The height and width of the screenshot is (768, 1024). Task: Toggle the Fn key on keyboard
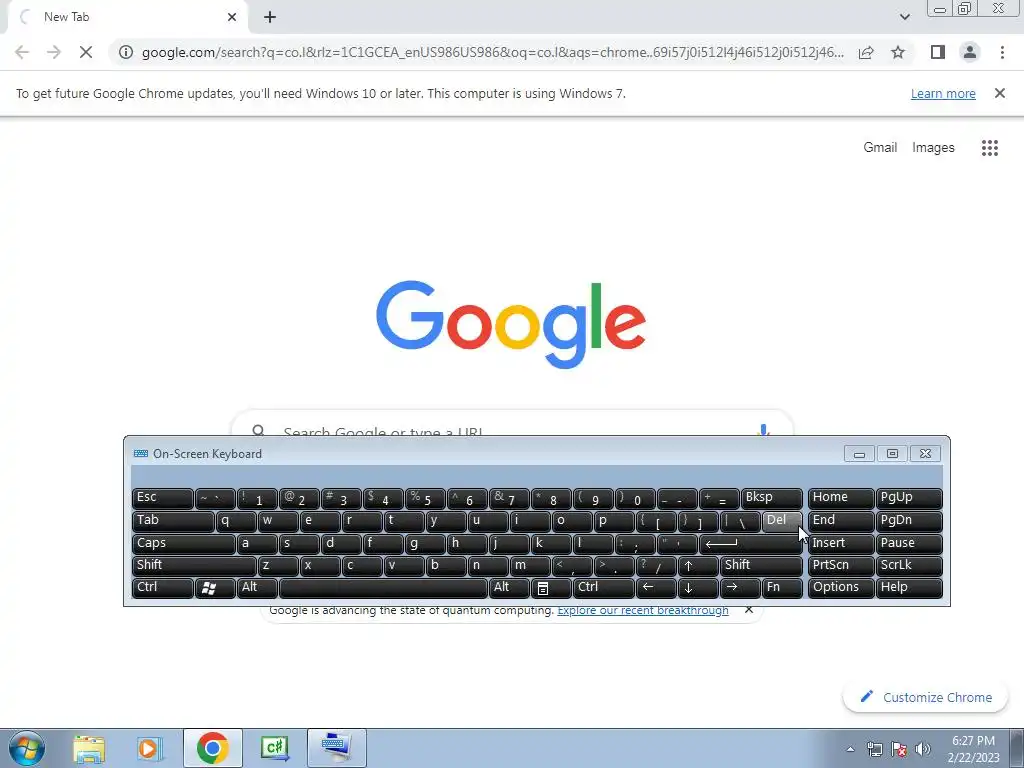click(782, 588)
